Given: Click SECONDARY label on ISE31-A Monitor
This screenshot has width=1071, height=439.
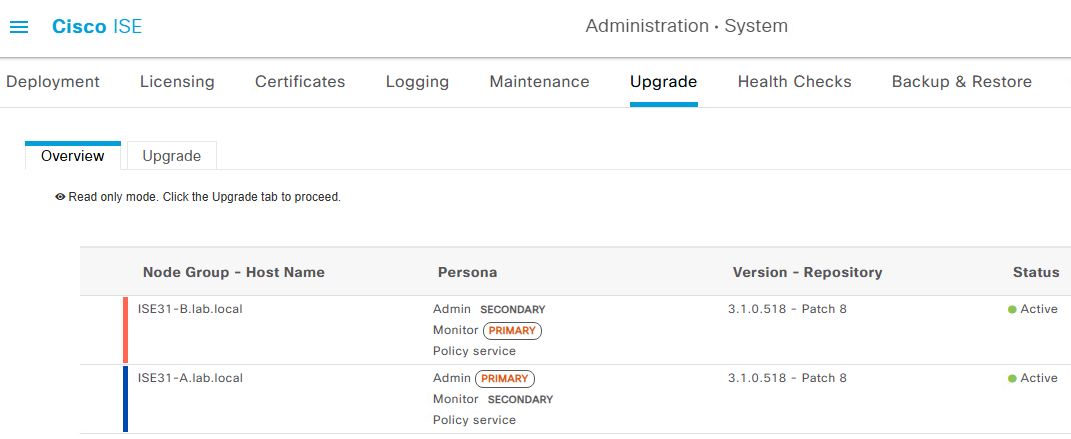Looking at the screenshot, I should 520,399.
